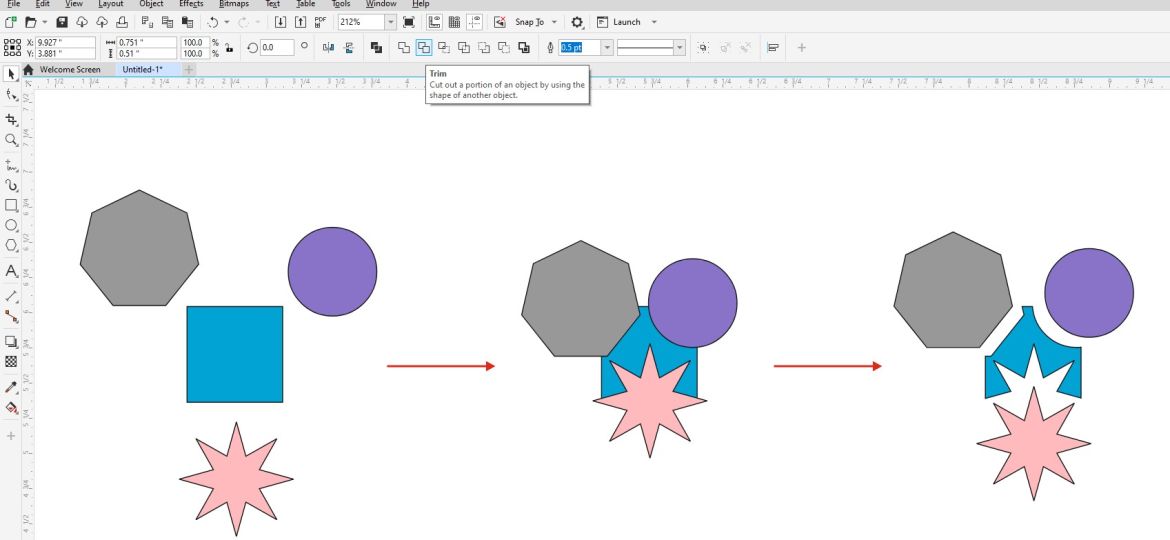Toggle show rulers button
Image resolution: width=1170 pixels, height=540 pixels.
coord(435,22)
